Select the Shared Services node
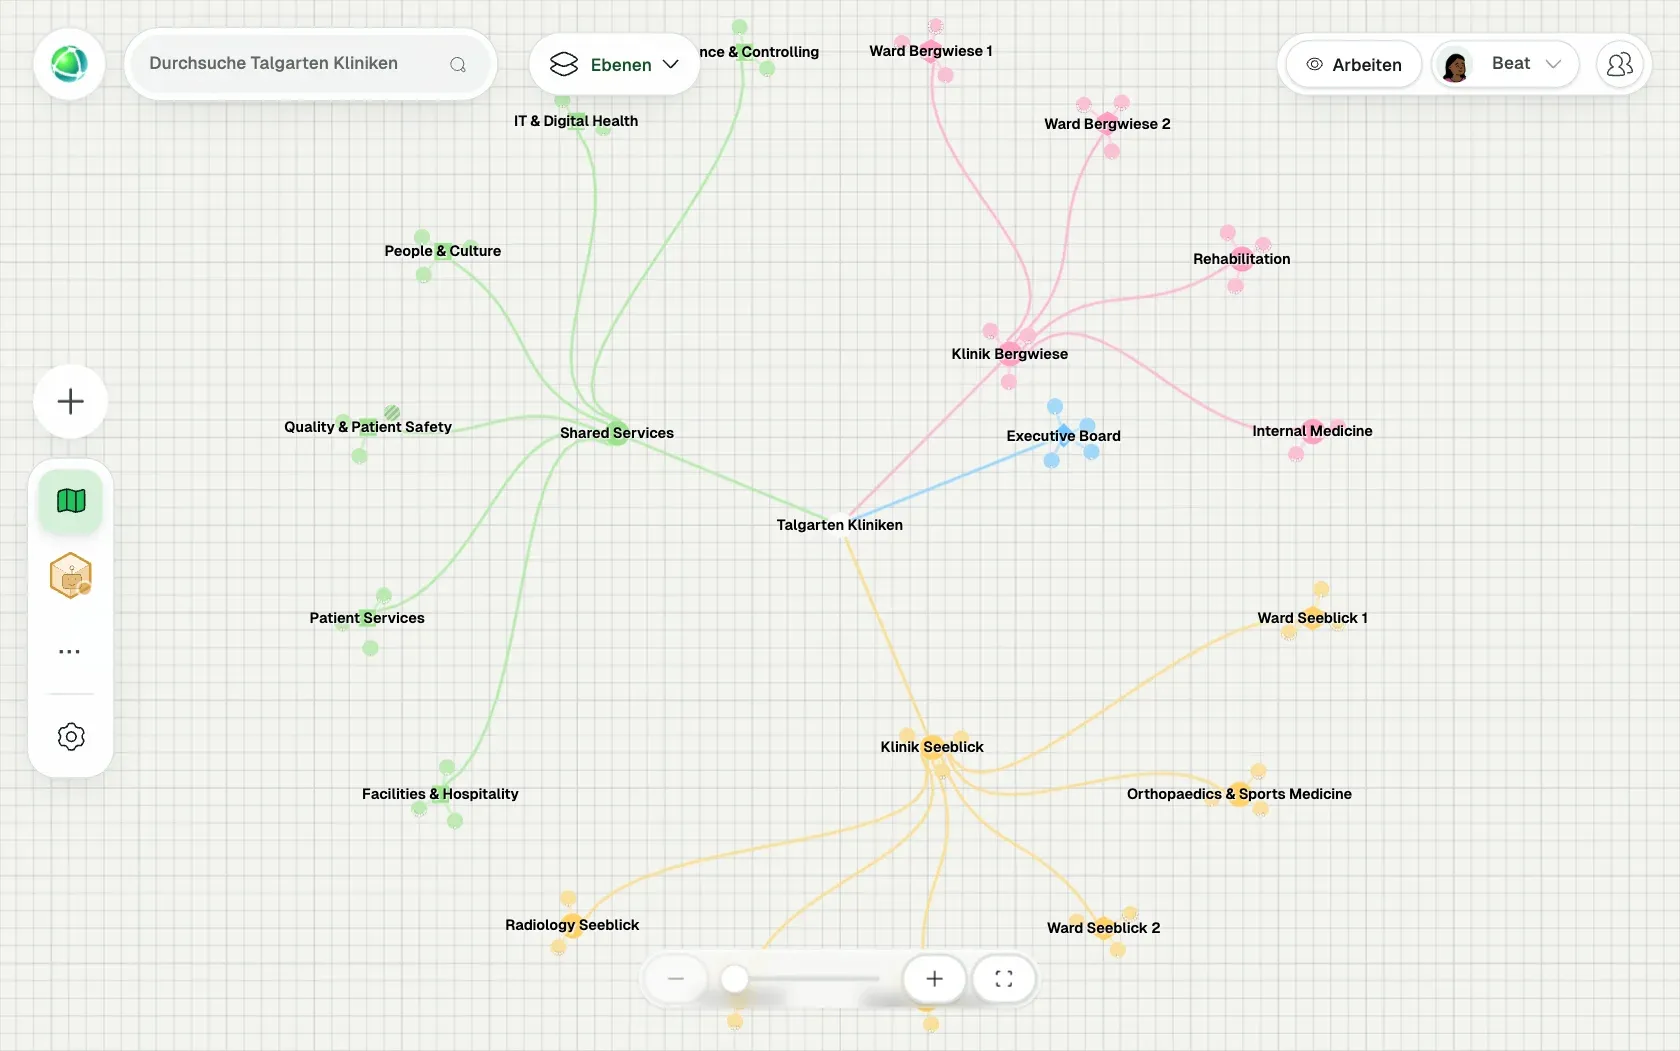The height and width of the screenshot is (1051, 1680). click(x=617, y=433)
